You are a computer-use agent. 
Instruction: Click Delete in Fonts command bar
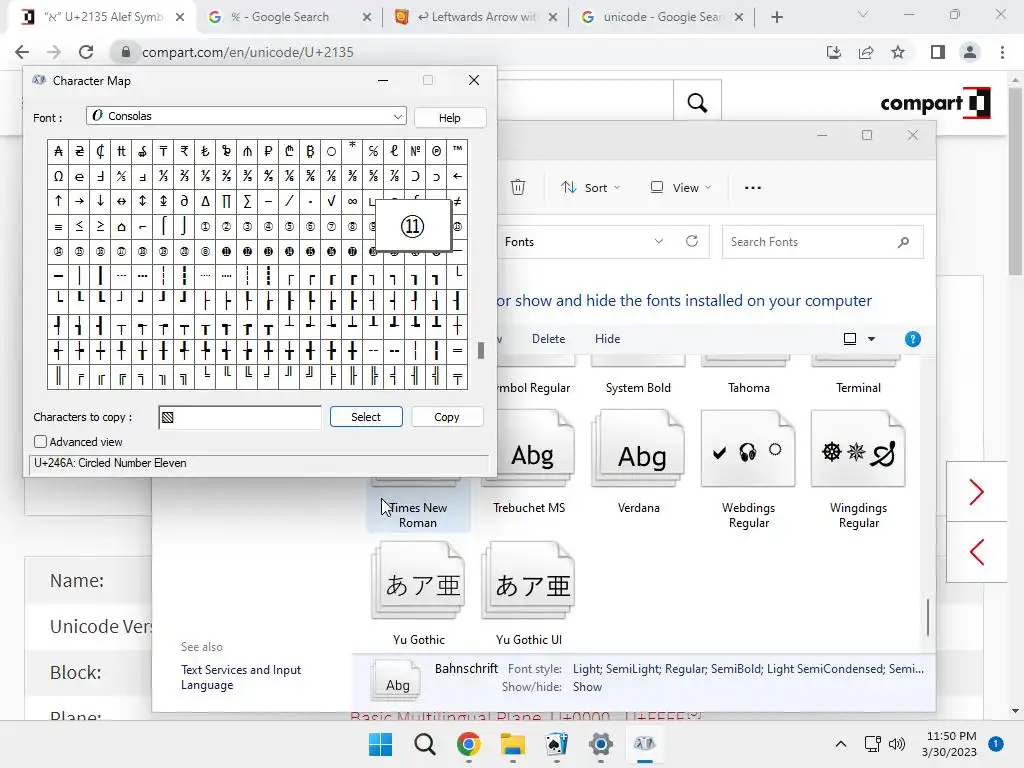(548, 339)
